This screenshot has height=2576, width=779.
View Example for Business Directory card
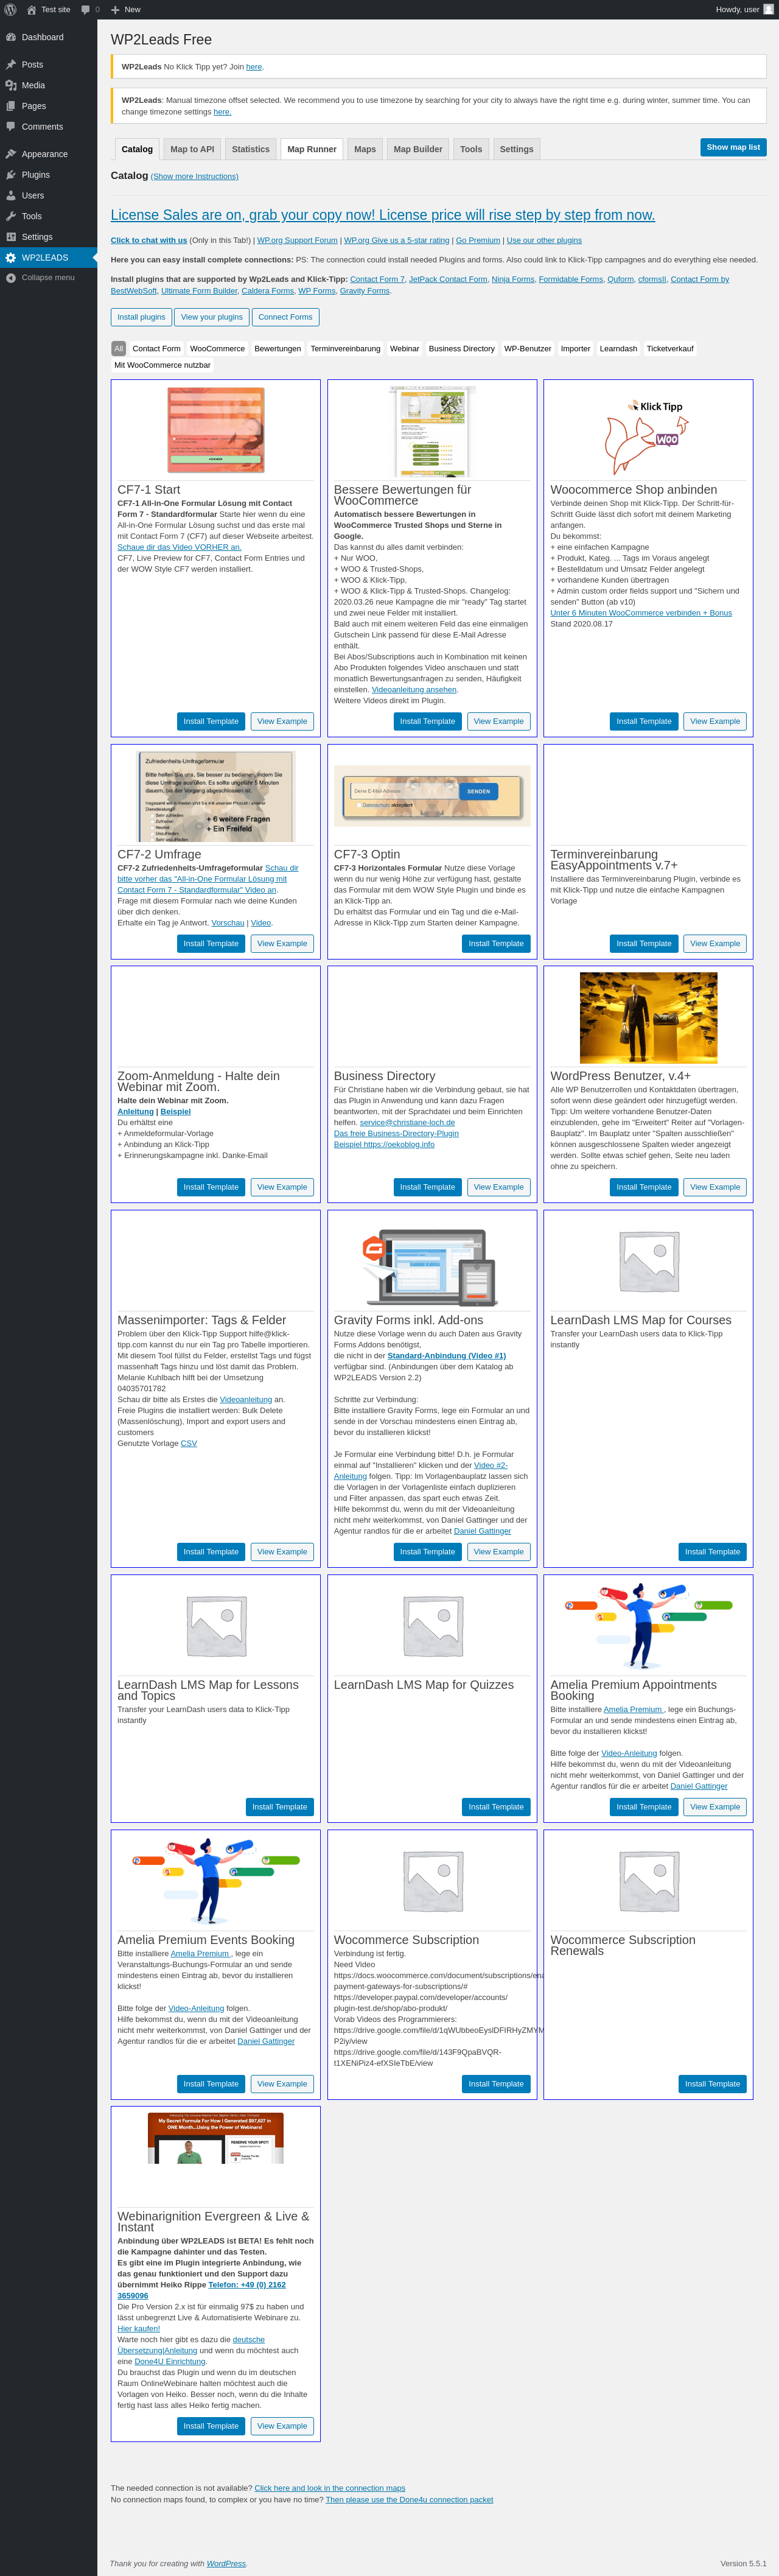pyautogui.click(x=499, y=1187)
